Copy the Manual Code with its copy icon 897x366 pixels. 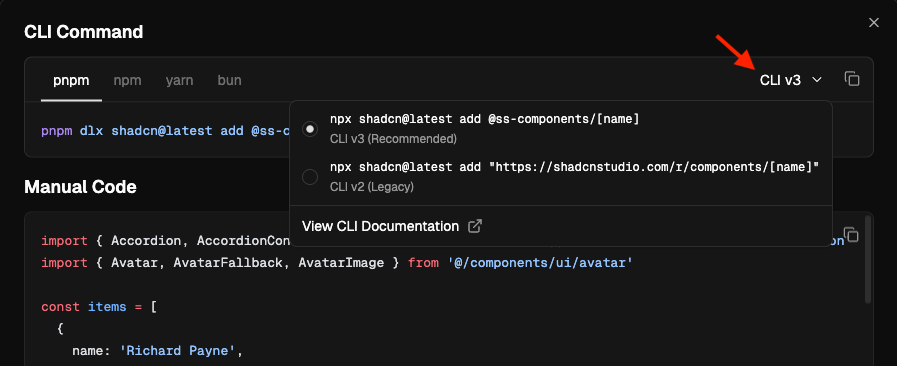pyautogui.click(x=852, y=234)
